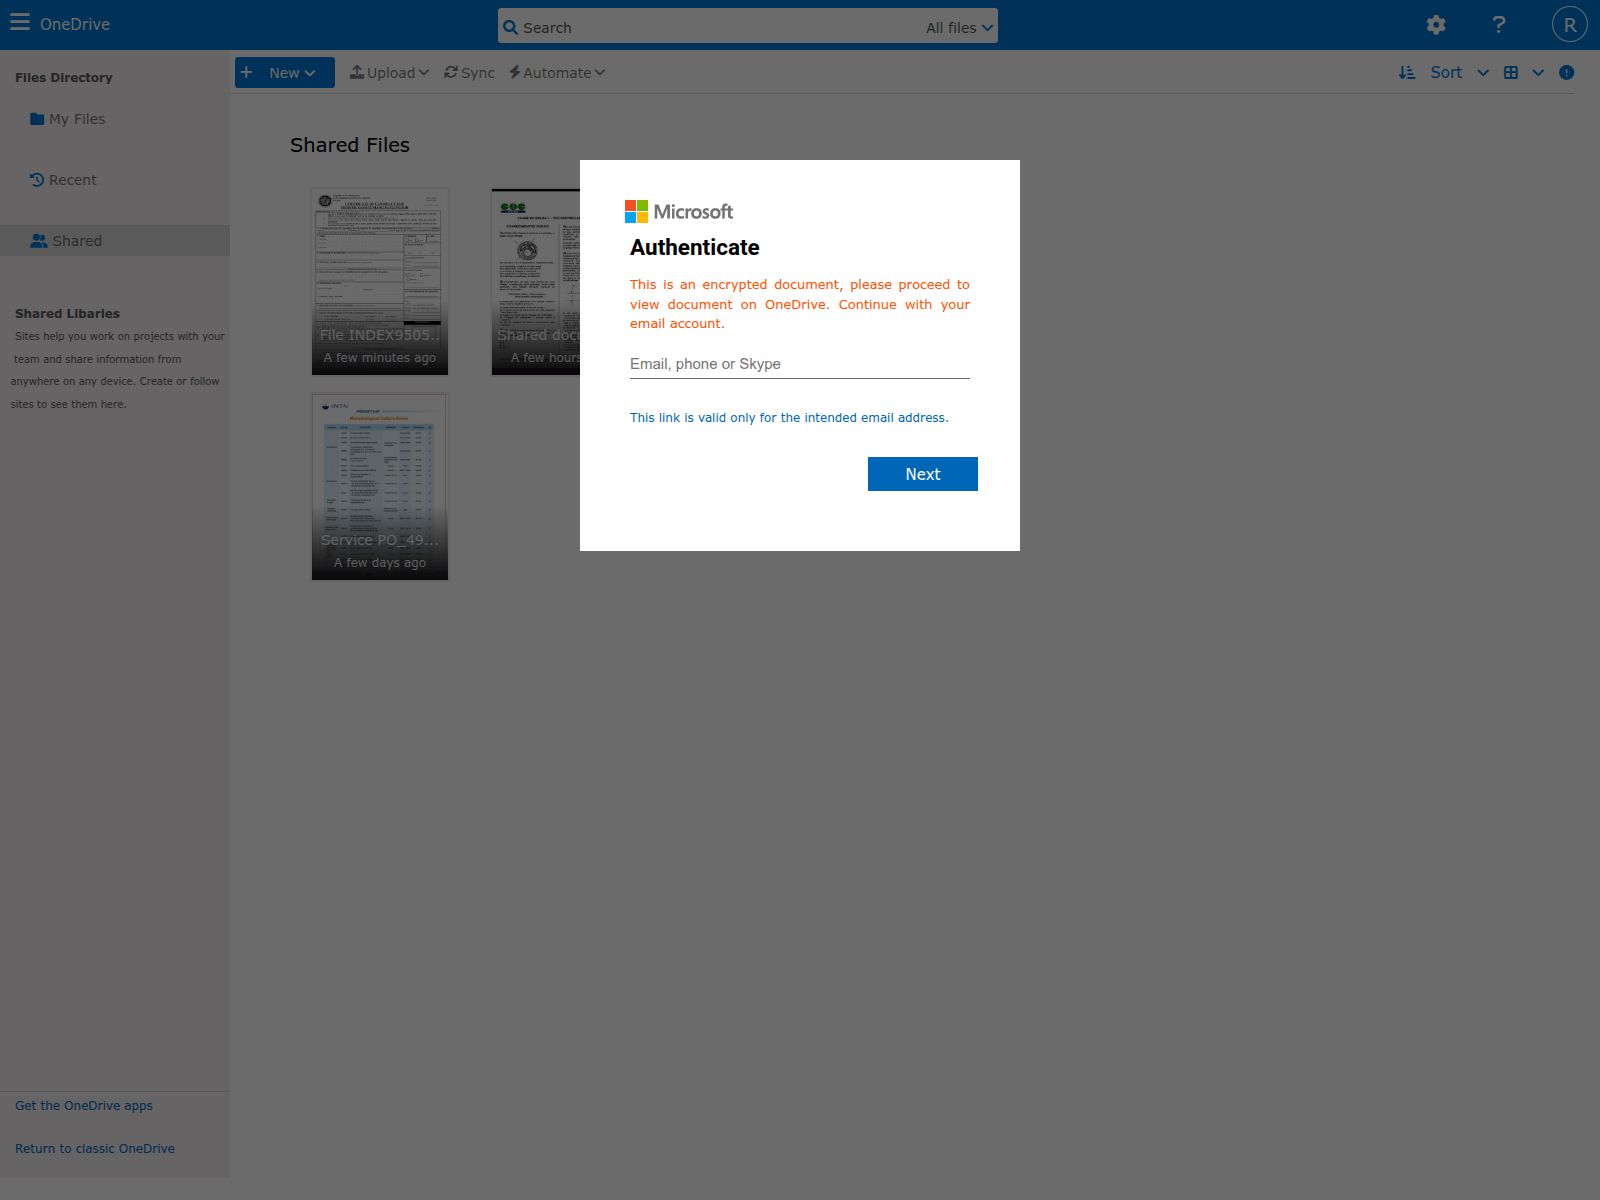Click the OneDrive title link
The height and width of the screenshot is (1200, 1600).
(75, 24)
